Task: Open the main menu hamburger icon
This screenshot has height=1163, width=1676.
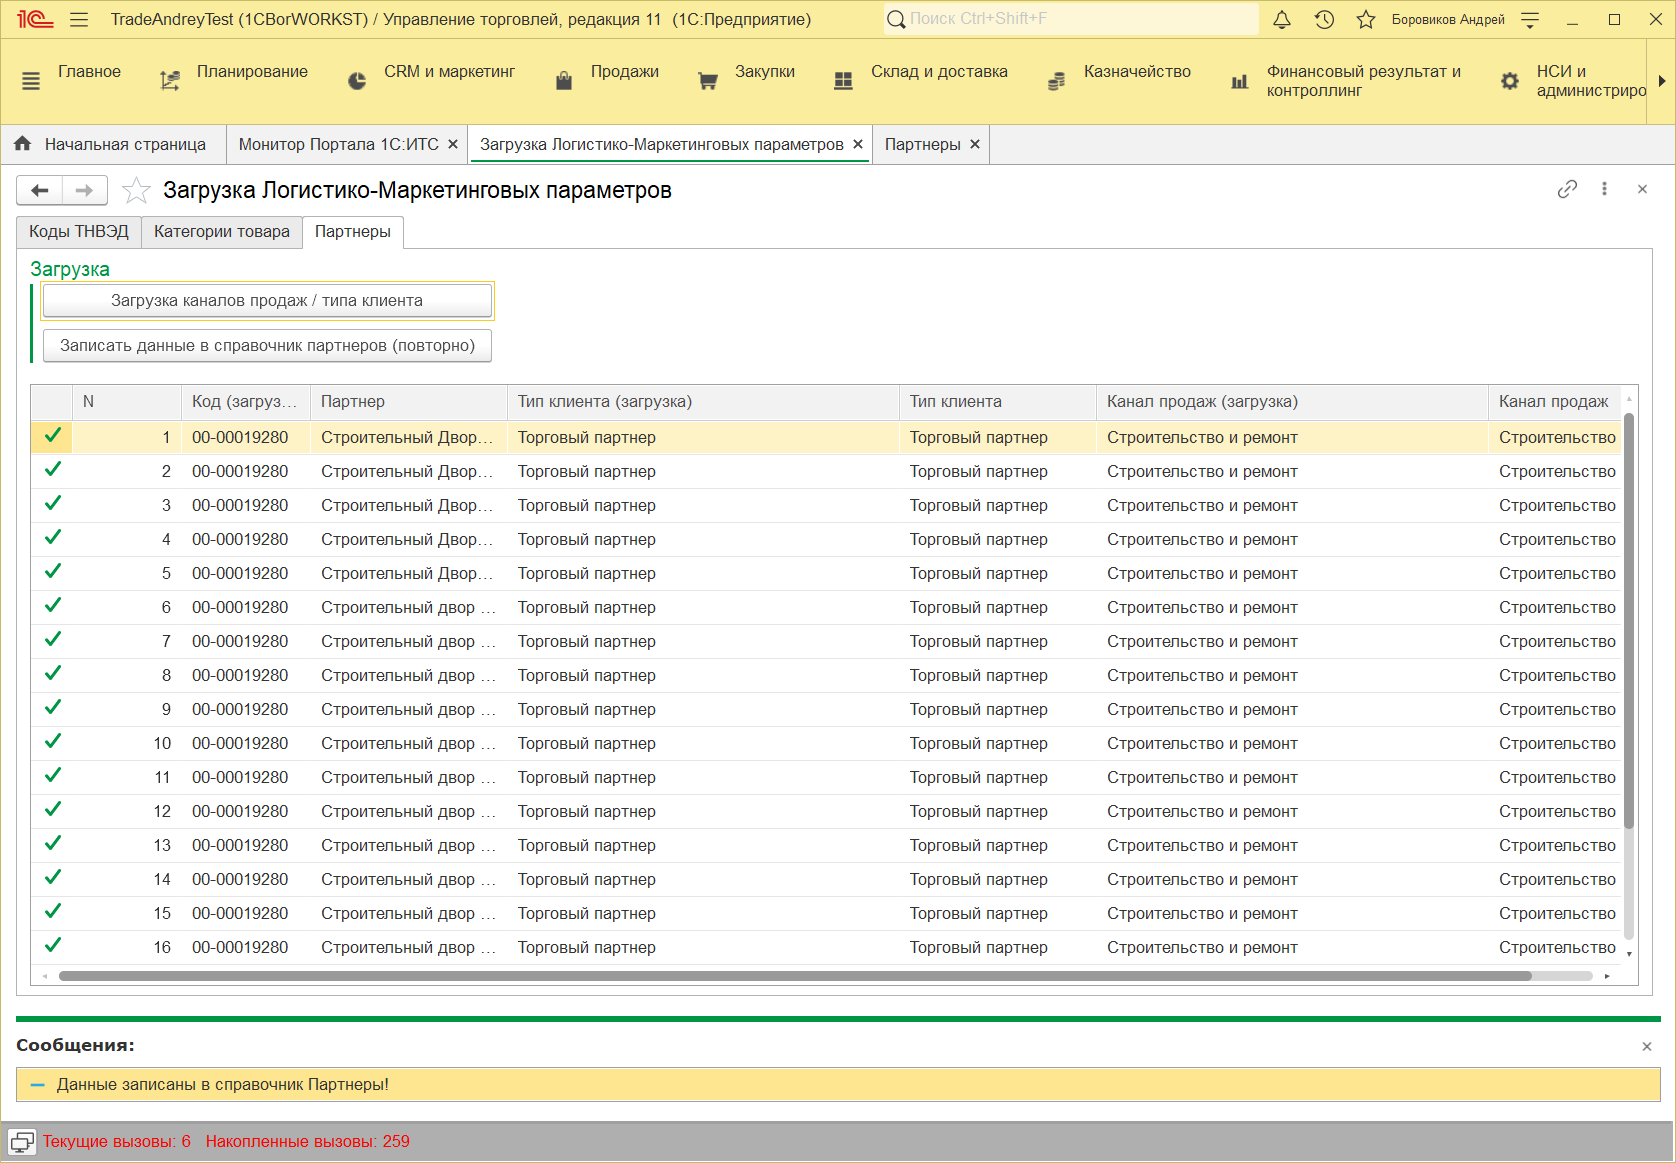Action: pos(80,20)
